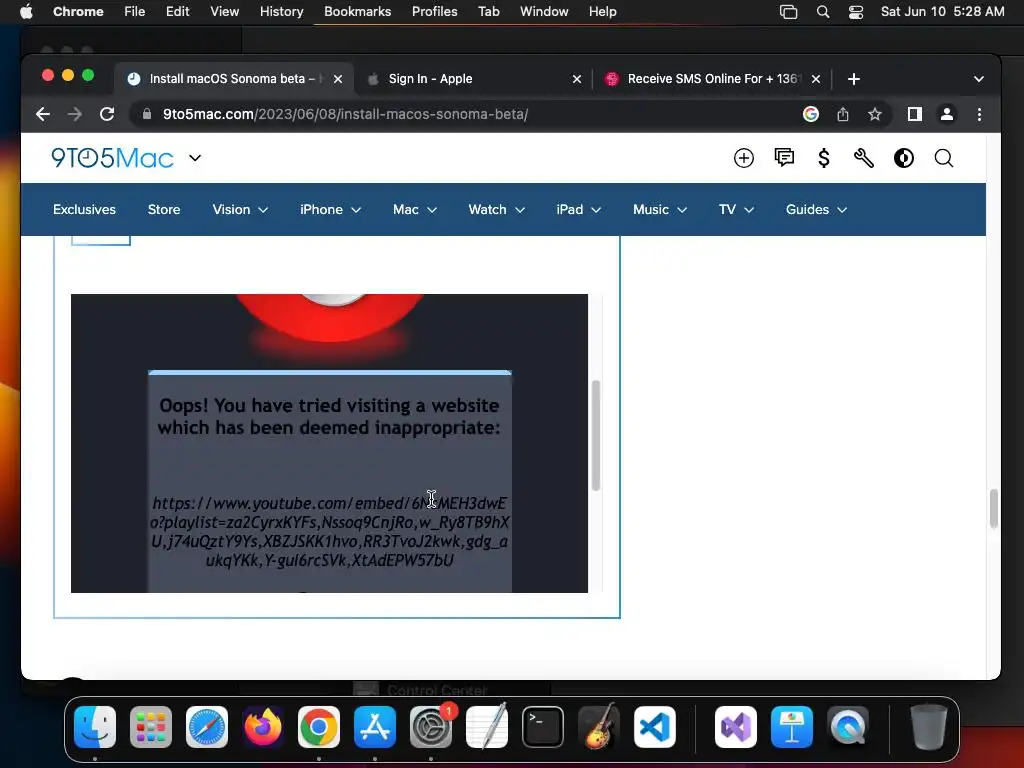Image resolution: width=1024 pixels, height=768 pixels.
Task: Open the Trash in the Dock
Action: click(929, 726)
